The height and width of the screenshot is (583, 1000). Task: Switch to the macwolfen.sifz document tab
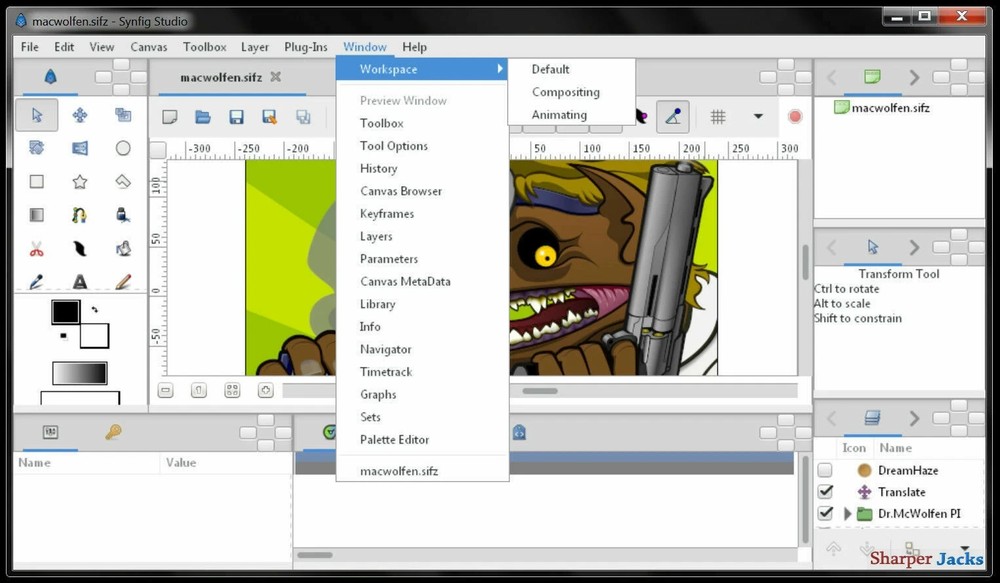coord(221,77)
